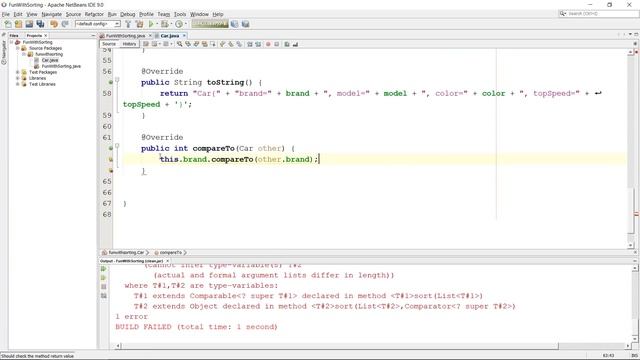Screen dimensions: 640x360
Task: Click the Profile Project clock icon
Action: (x=179, y=24)
